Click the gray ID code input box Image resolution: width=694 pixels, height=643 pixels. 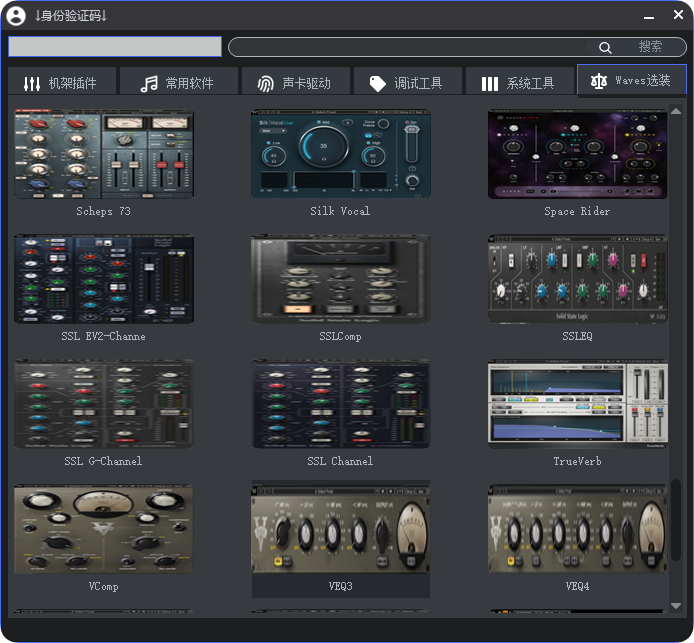(115, 46)
